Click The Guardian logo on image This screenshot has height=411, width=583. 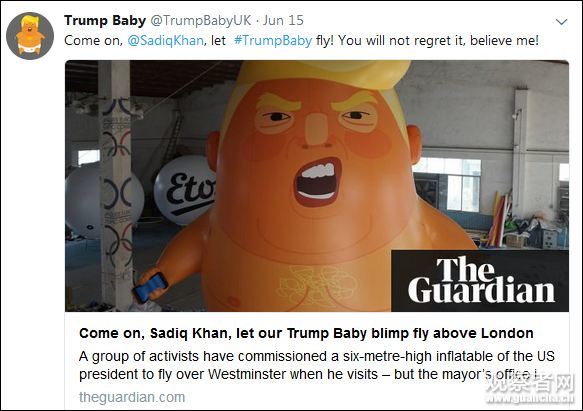click(480, 281)
